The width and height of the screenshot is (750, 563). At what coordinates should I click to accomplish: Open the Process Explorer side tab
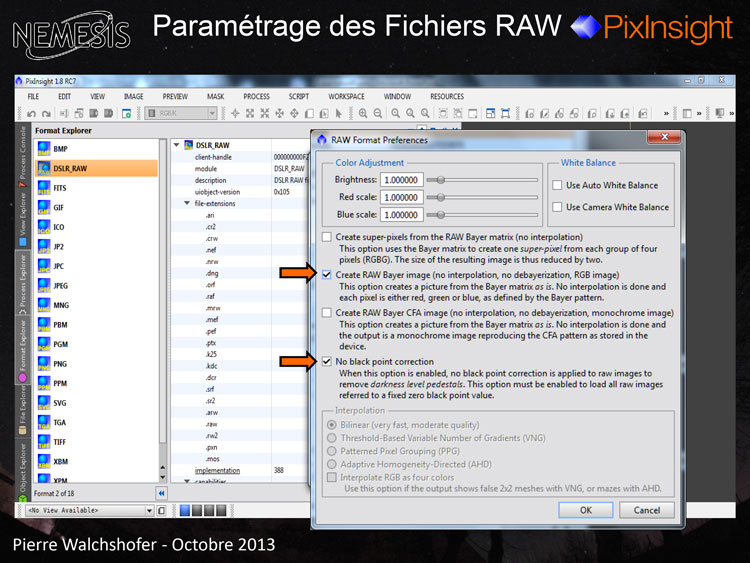click(x=22, y=284)
